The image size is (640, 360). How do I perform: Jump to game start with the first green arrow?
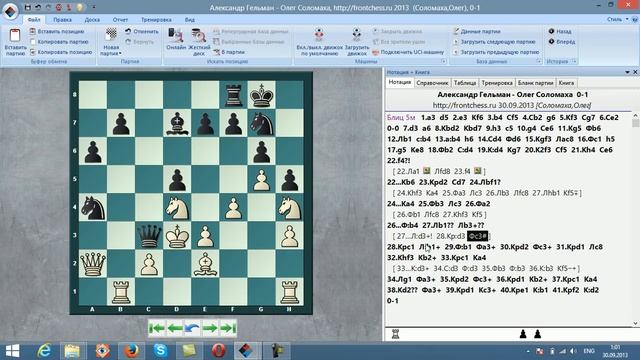pos(156,328)
